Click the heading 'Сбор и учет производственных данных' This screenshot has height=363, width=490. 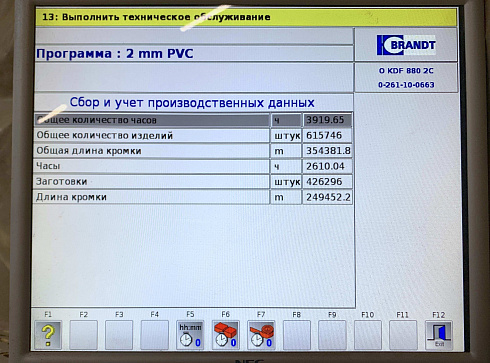point(192,102)
